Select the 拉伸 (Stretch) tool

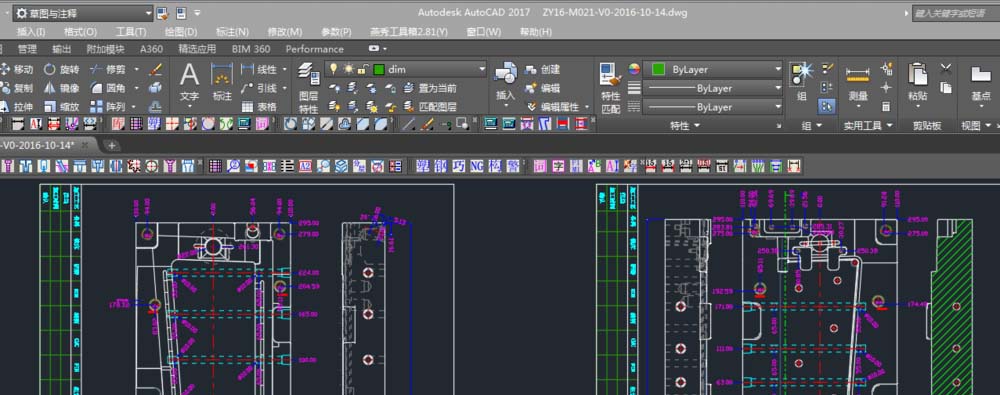(17, 107)
